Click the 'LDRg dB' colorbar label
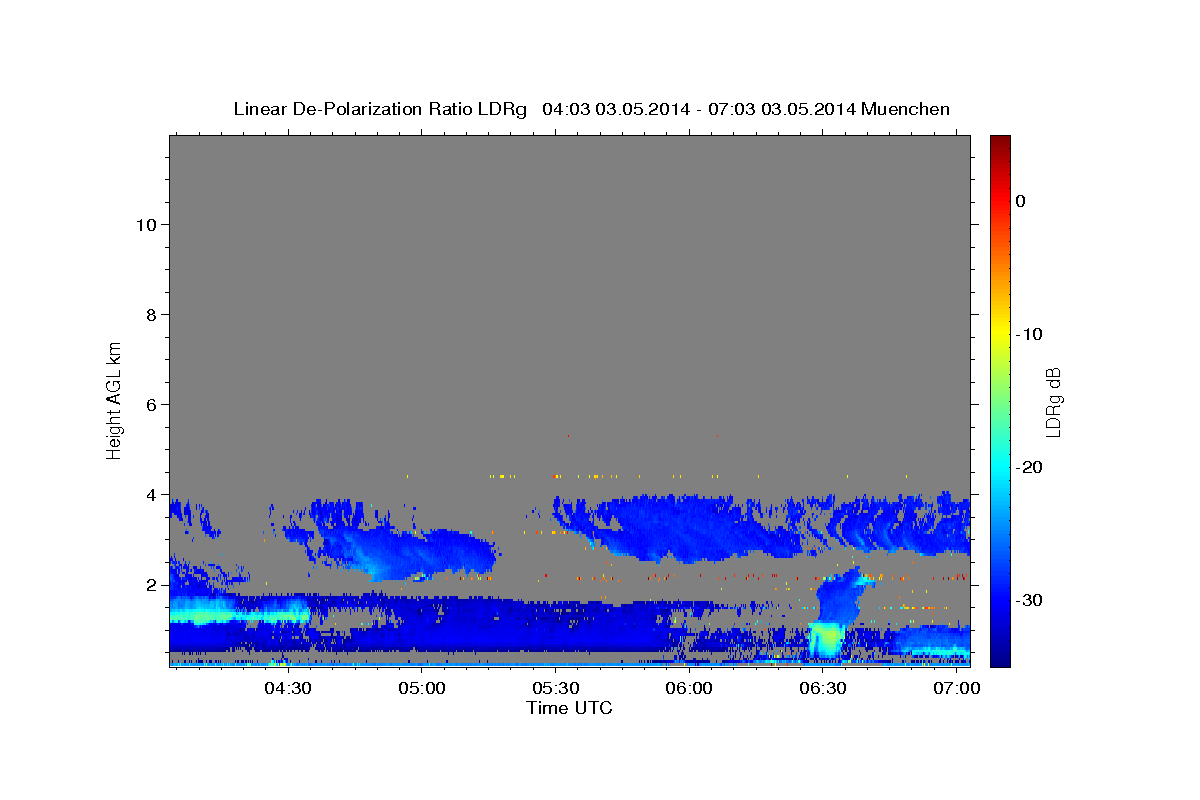 pos(1053,402)
